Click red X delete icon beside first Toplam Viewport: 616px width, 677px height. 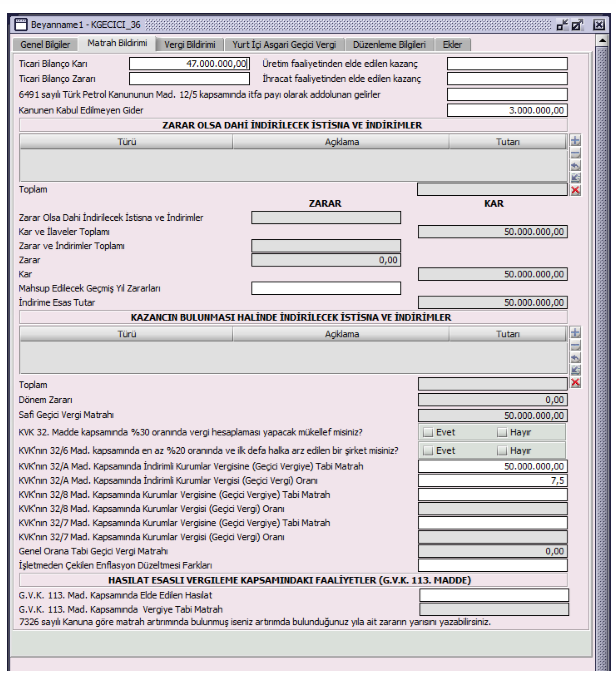[575, 190]
